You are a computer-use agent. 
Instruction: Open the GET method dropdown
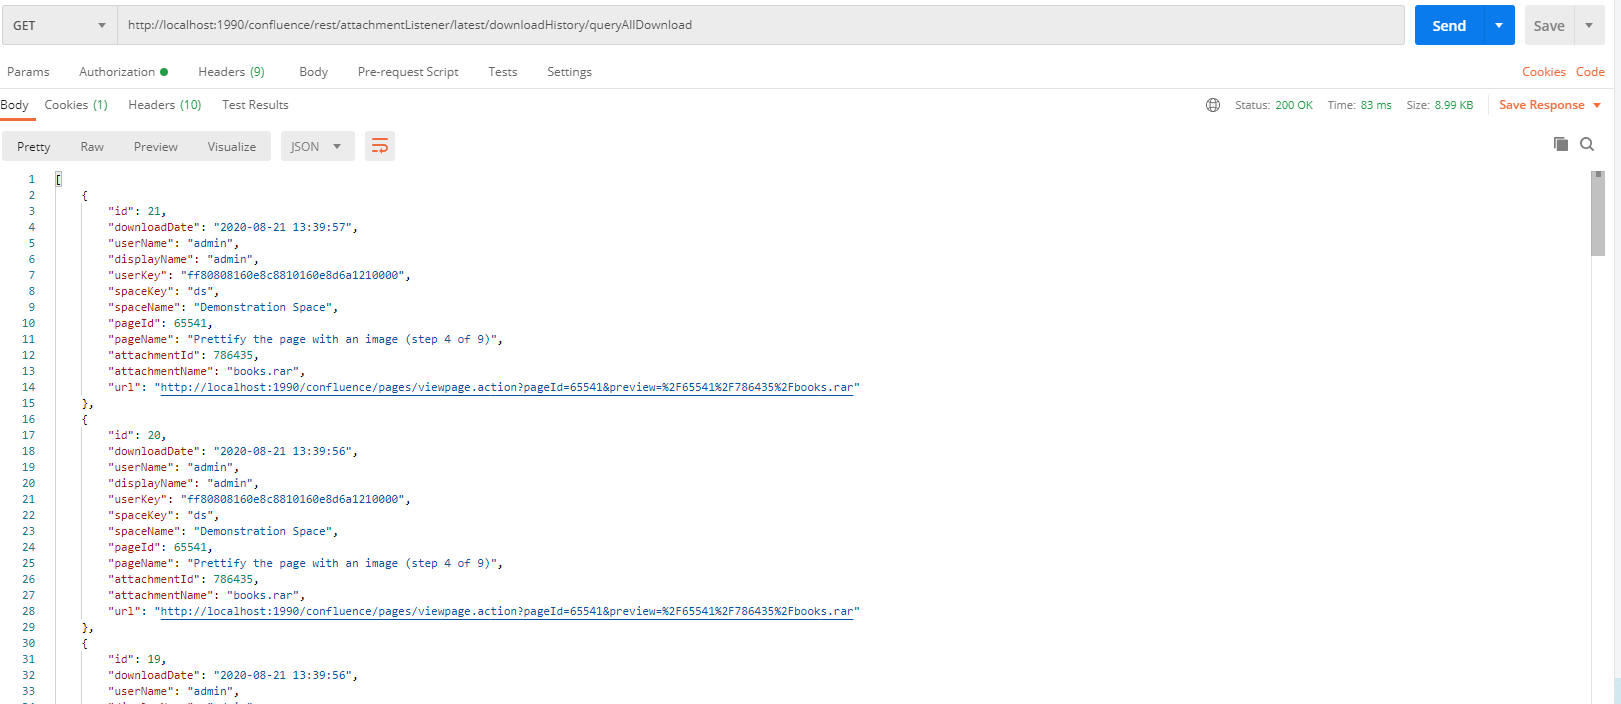60,25
